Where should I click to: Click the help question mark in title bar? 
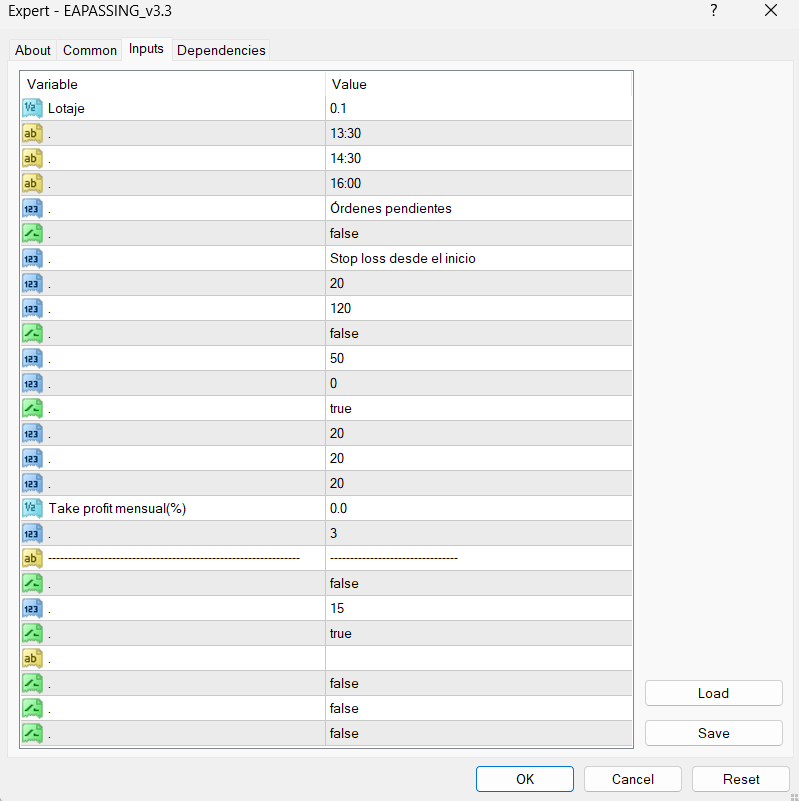[713, 11]
